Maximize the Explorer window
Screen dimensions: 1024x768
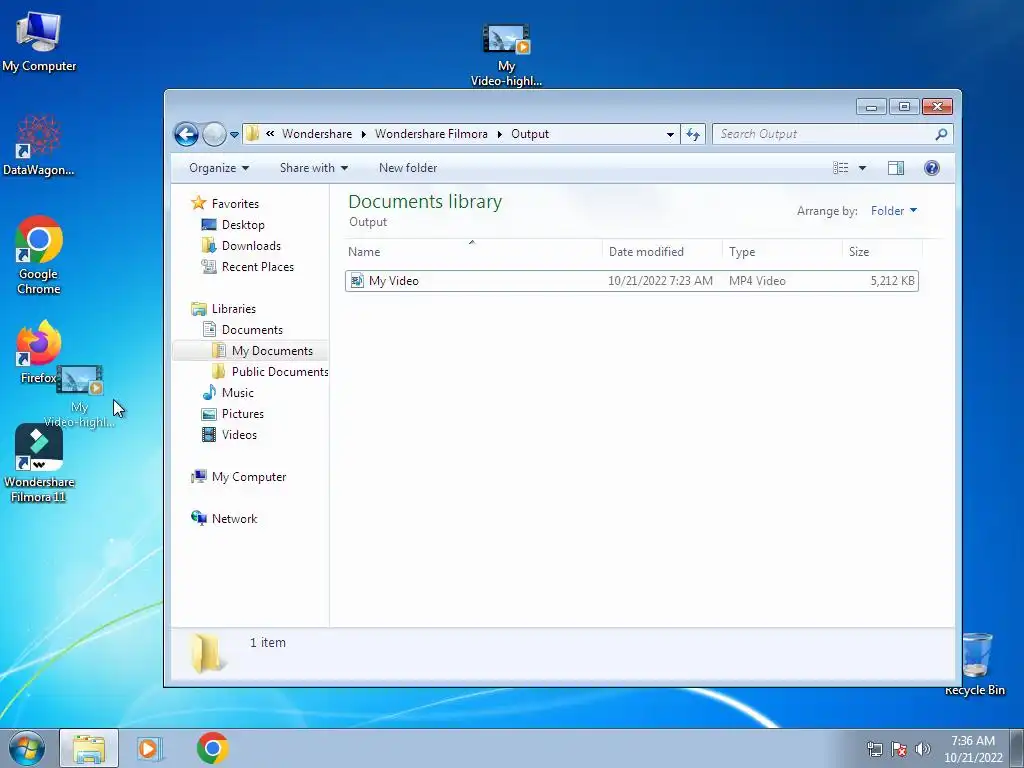904,106
